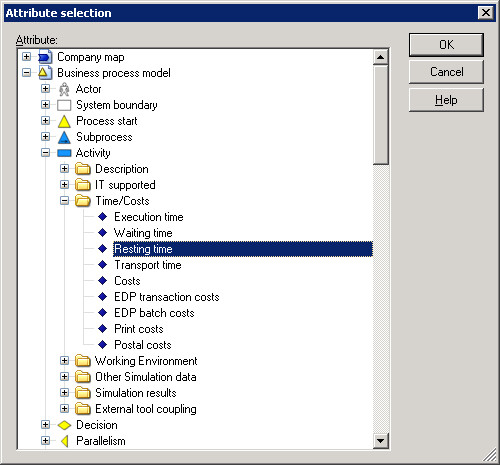Expand the Simulation results folder

point(65,393)
